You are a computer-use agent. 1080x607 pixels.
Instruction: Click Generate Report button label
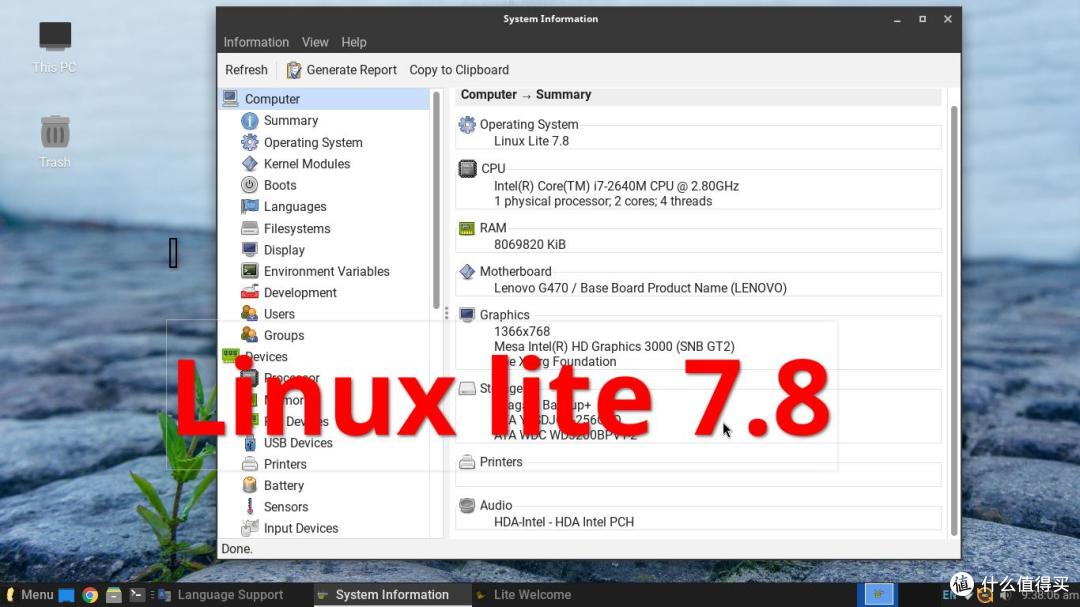tap(351, 70)
